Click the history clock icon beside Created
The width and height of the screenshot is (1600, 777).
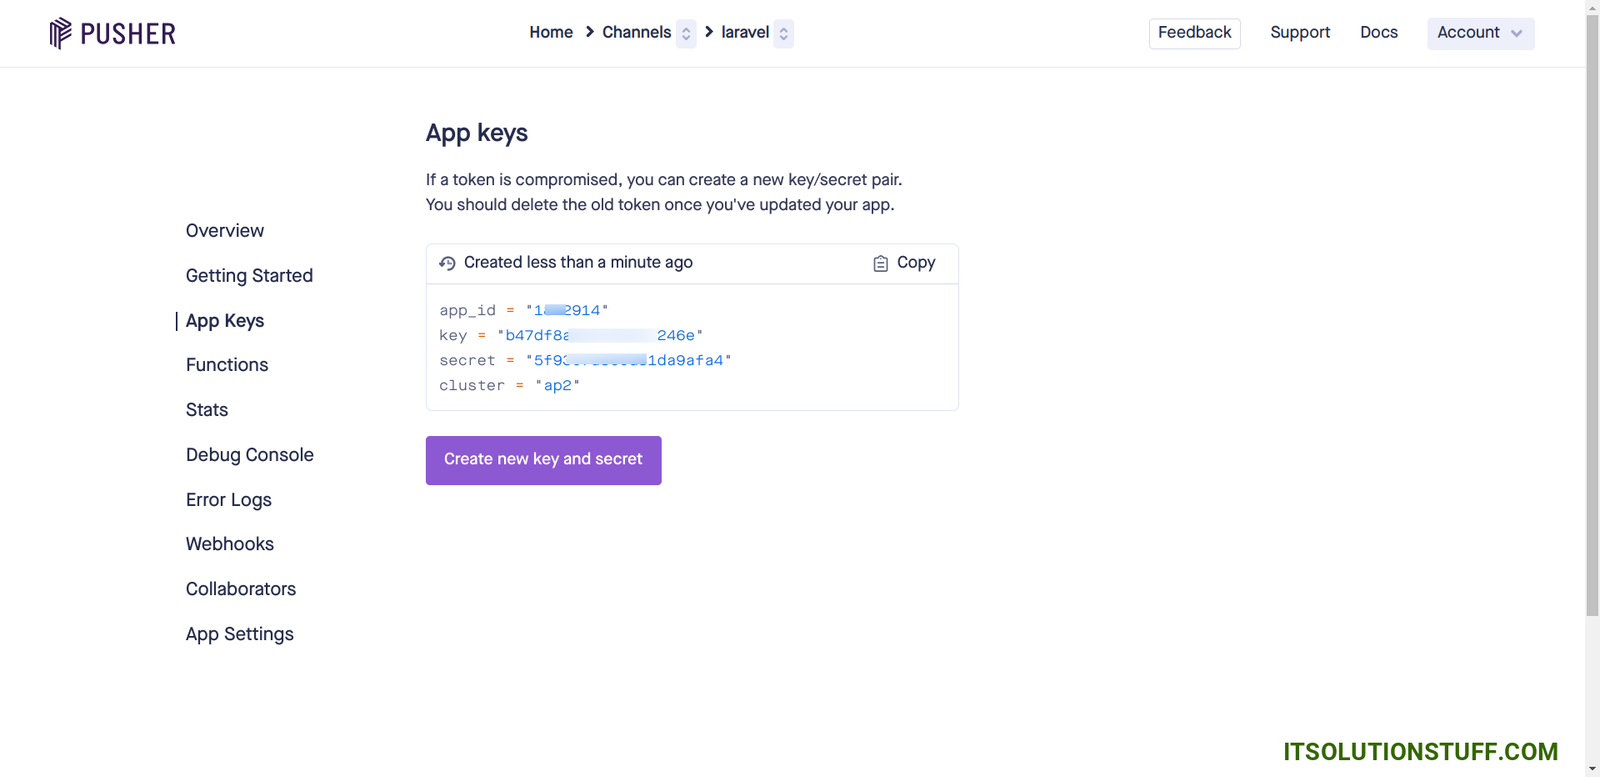447,264
